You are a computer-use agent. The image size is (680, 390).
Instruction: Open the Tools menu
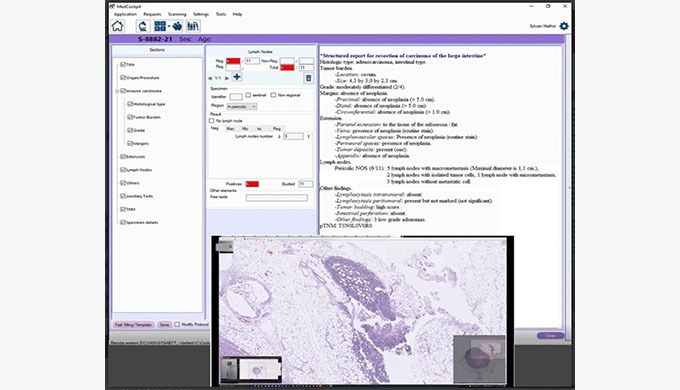221,14
